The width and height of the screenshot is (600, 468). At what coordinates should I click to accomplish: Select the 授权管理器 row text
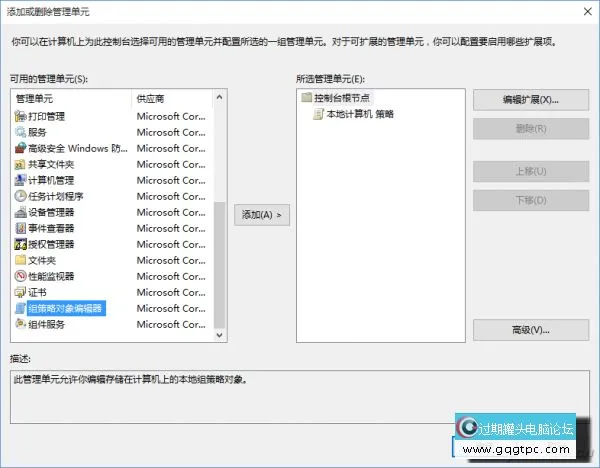(x=51, y=245)
